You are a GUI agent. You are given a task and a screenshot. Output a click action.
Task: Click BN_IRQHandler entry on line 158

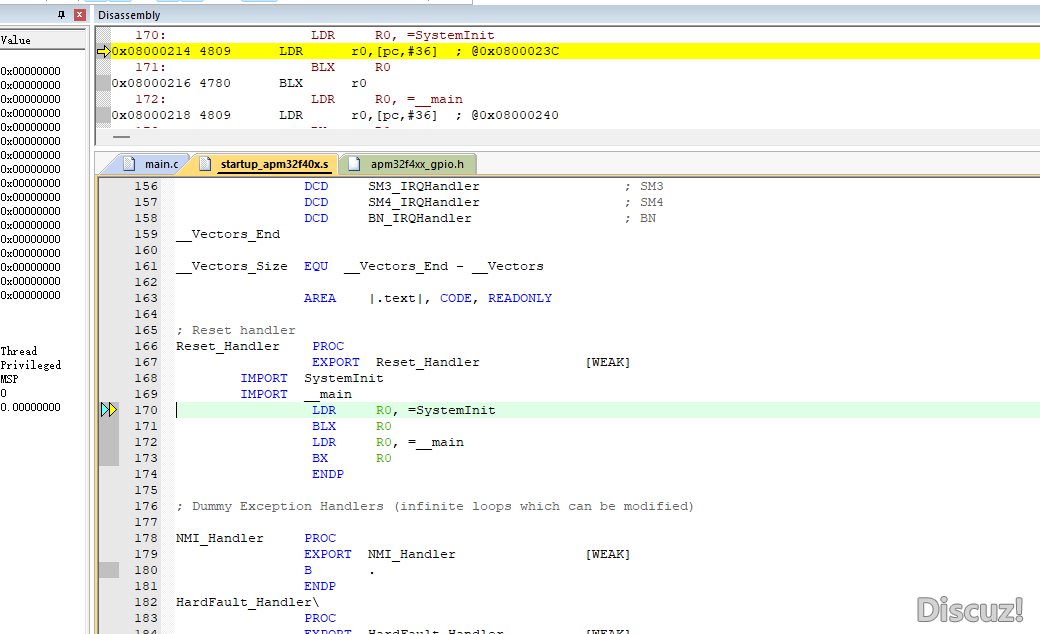click(420, 218)
